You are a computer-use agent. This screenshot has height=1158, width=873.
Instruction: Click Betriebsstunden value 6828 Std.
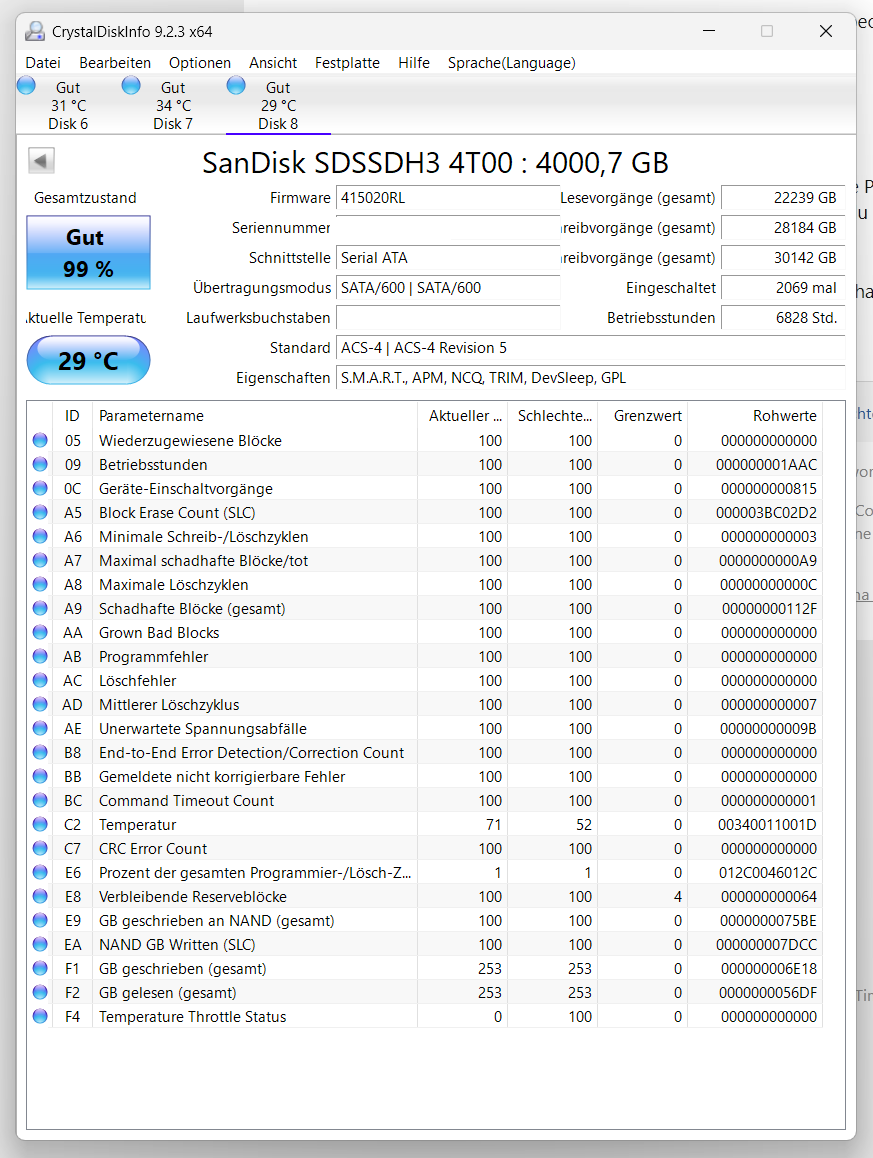click(x=783, y=318)
